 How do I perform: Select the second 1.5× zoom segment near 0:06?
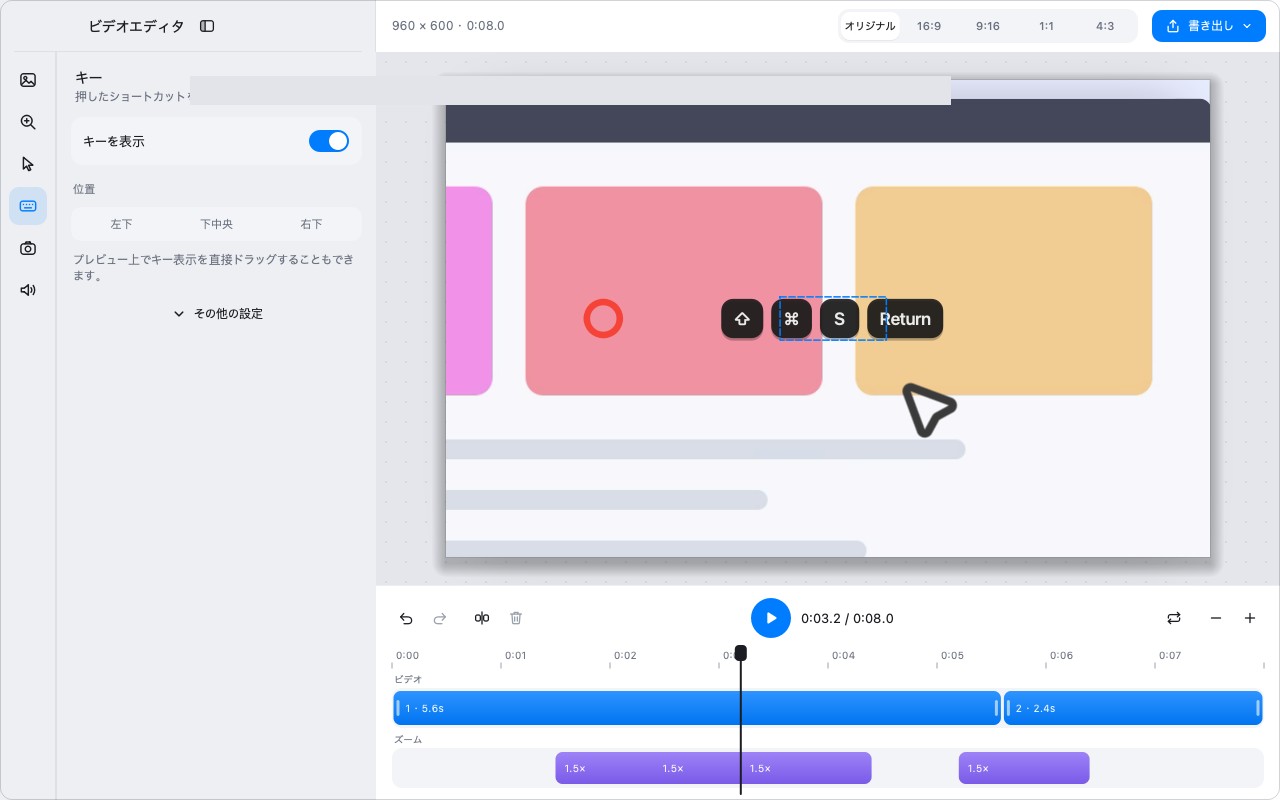click(1024, 768)
